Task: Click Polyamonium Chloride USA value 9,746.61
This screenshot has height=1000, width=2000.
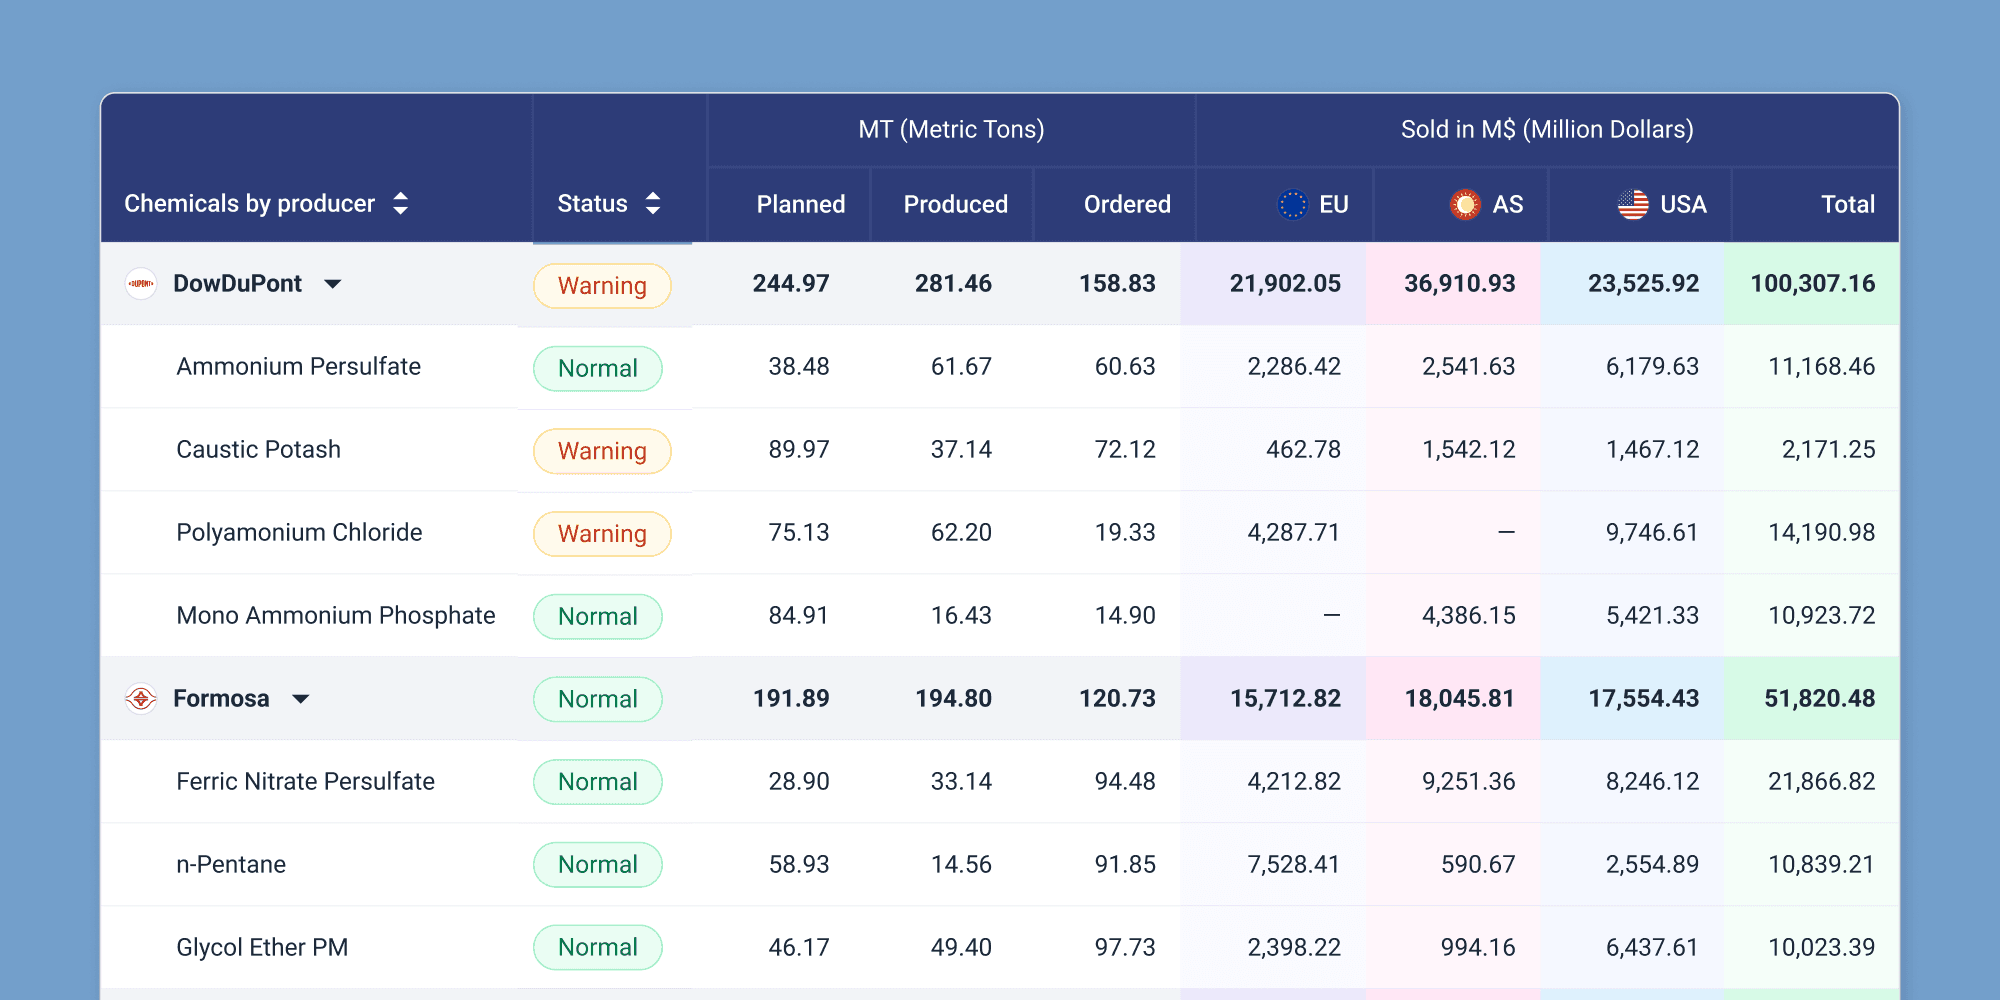Action: tap(1653, 532)
